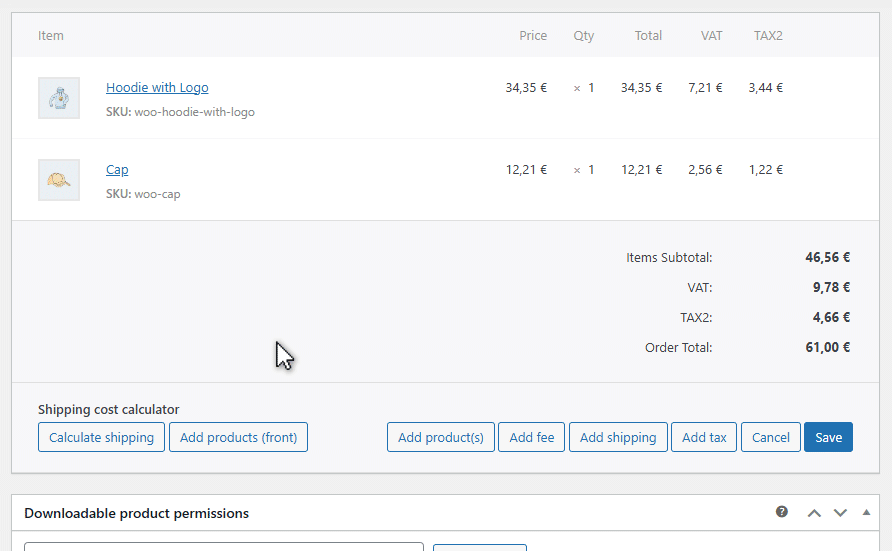Screen dimensions: 892x551
Task: Click the help icon for Downloadable product permissions
Action: pyautogui.click(x=782, y=512)
